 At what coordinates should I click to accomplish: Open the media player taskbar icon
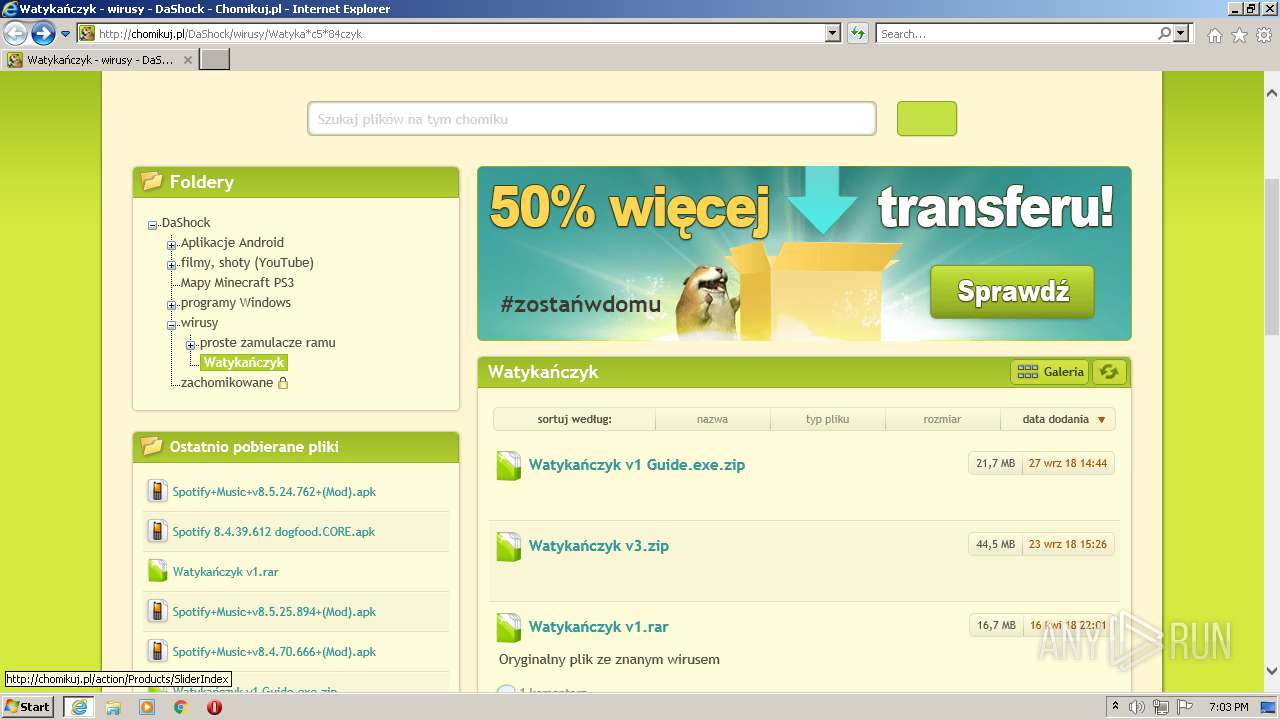[x=147, y=707]
